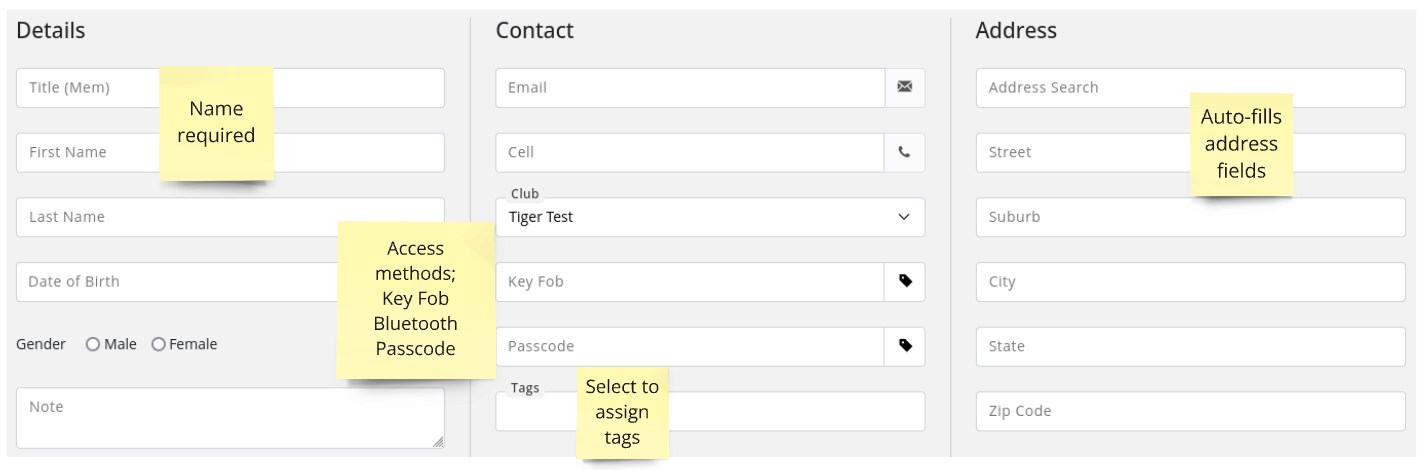Click the envelope icon beside Email field
The image size is (1421, 470).
point(905,88)
